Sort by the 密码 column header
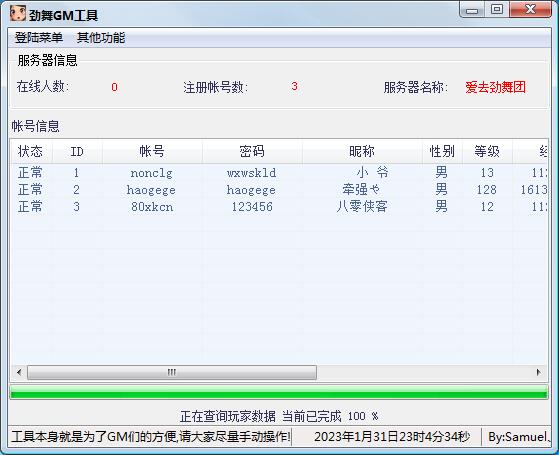Viewport: 559px width, 455px height. 252,152
